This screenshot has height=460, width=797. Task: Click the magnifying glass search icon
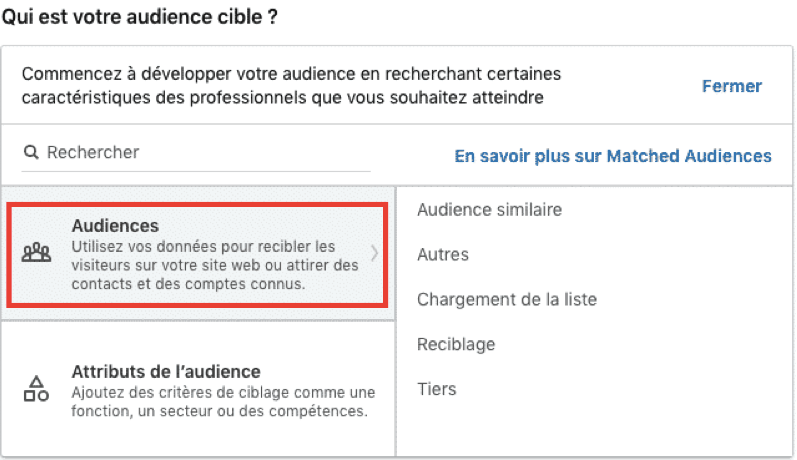coord(31,152)
